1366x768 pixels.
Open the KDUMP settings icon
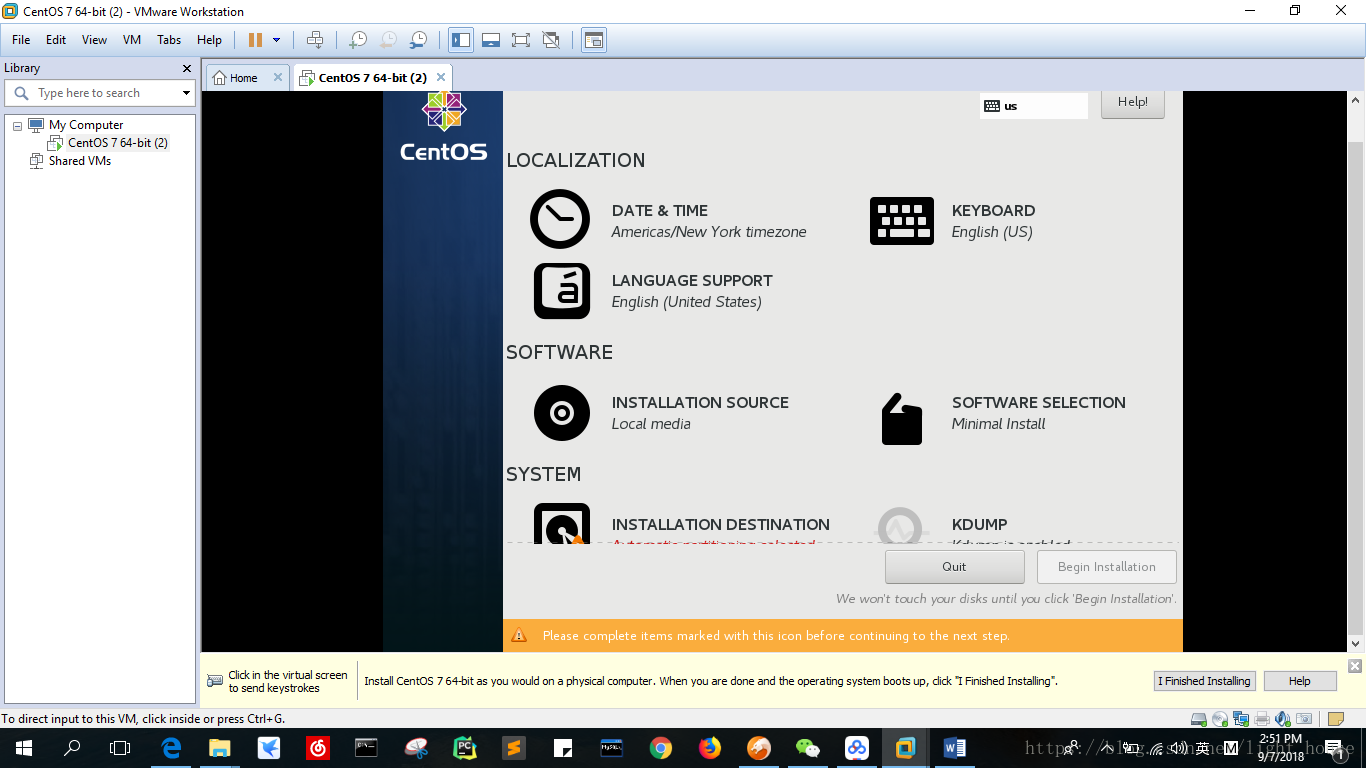click(902, 525)
